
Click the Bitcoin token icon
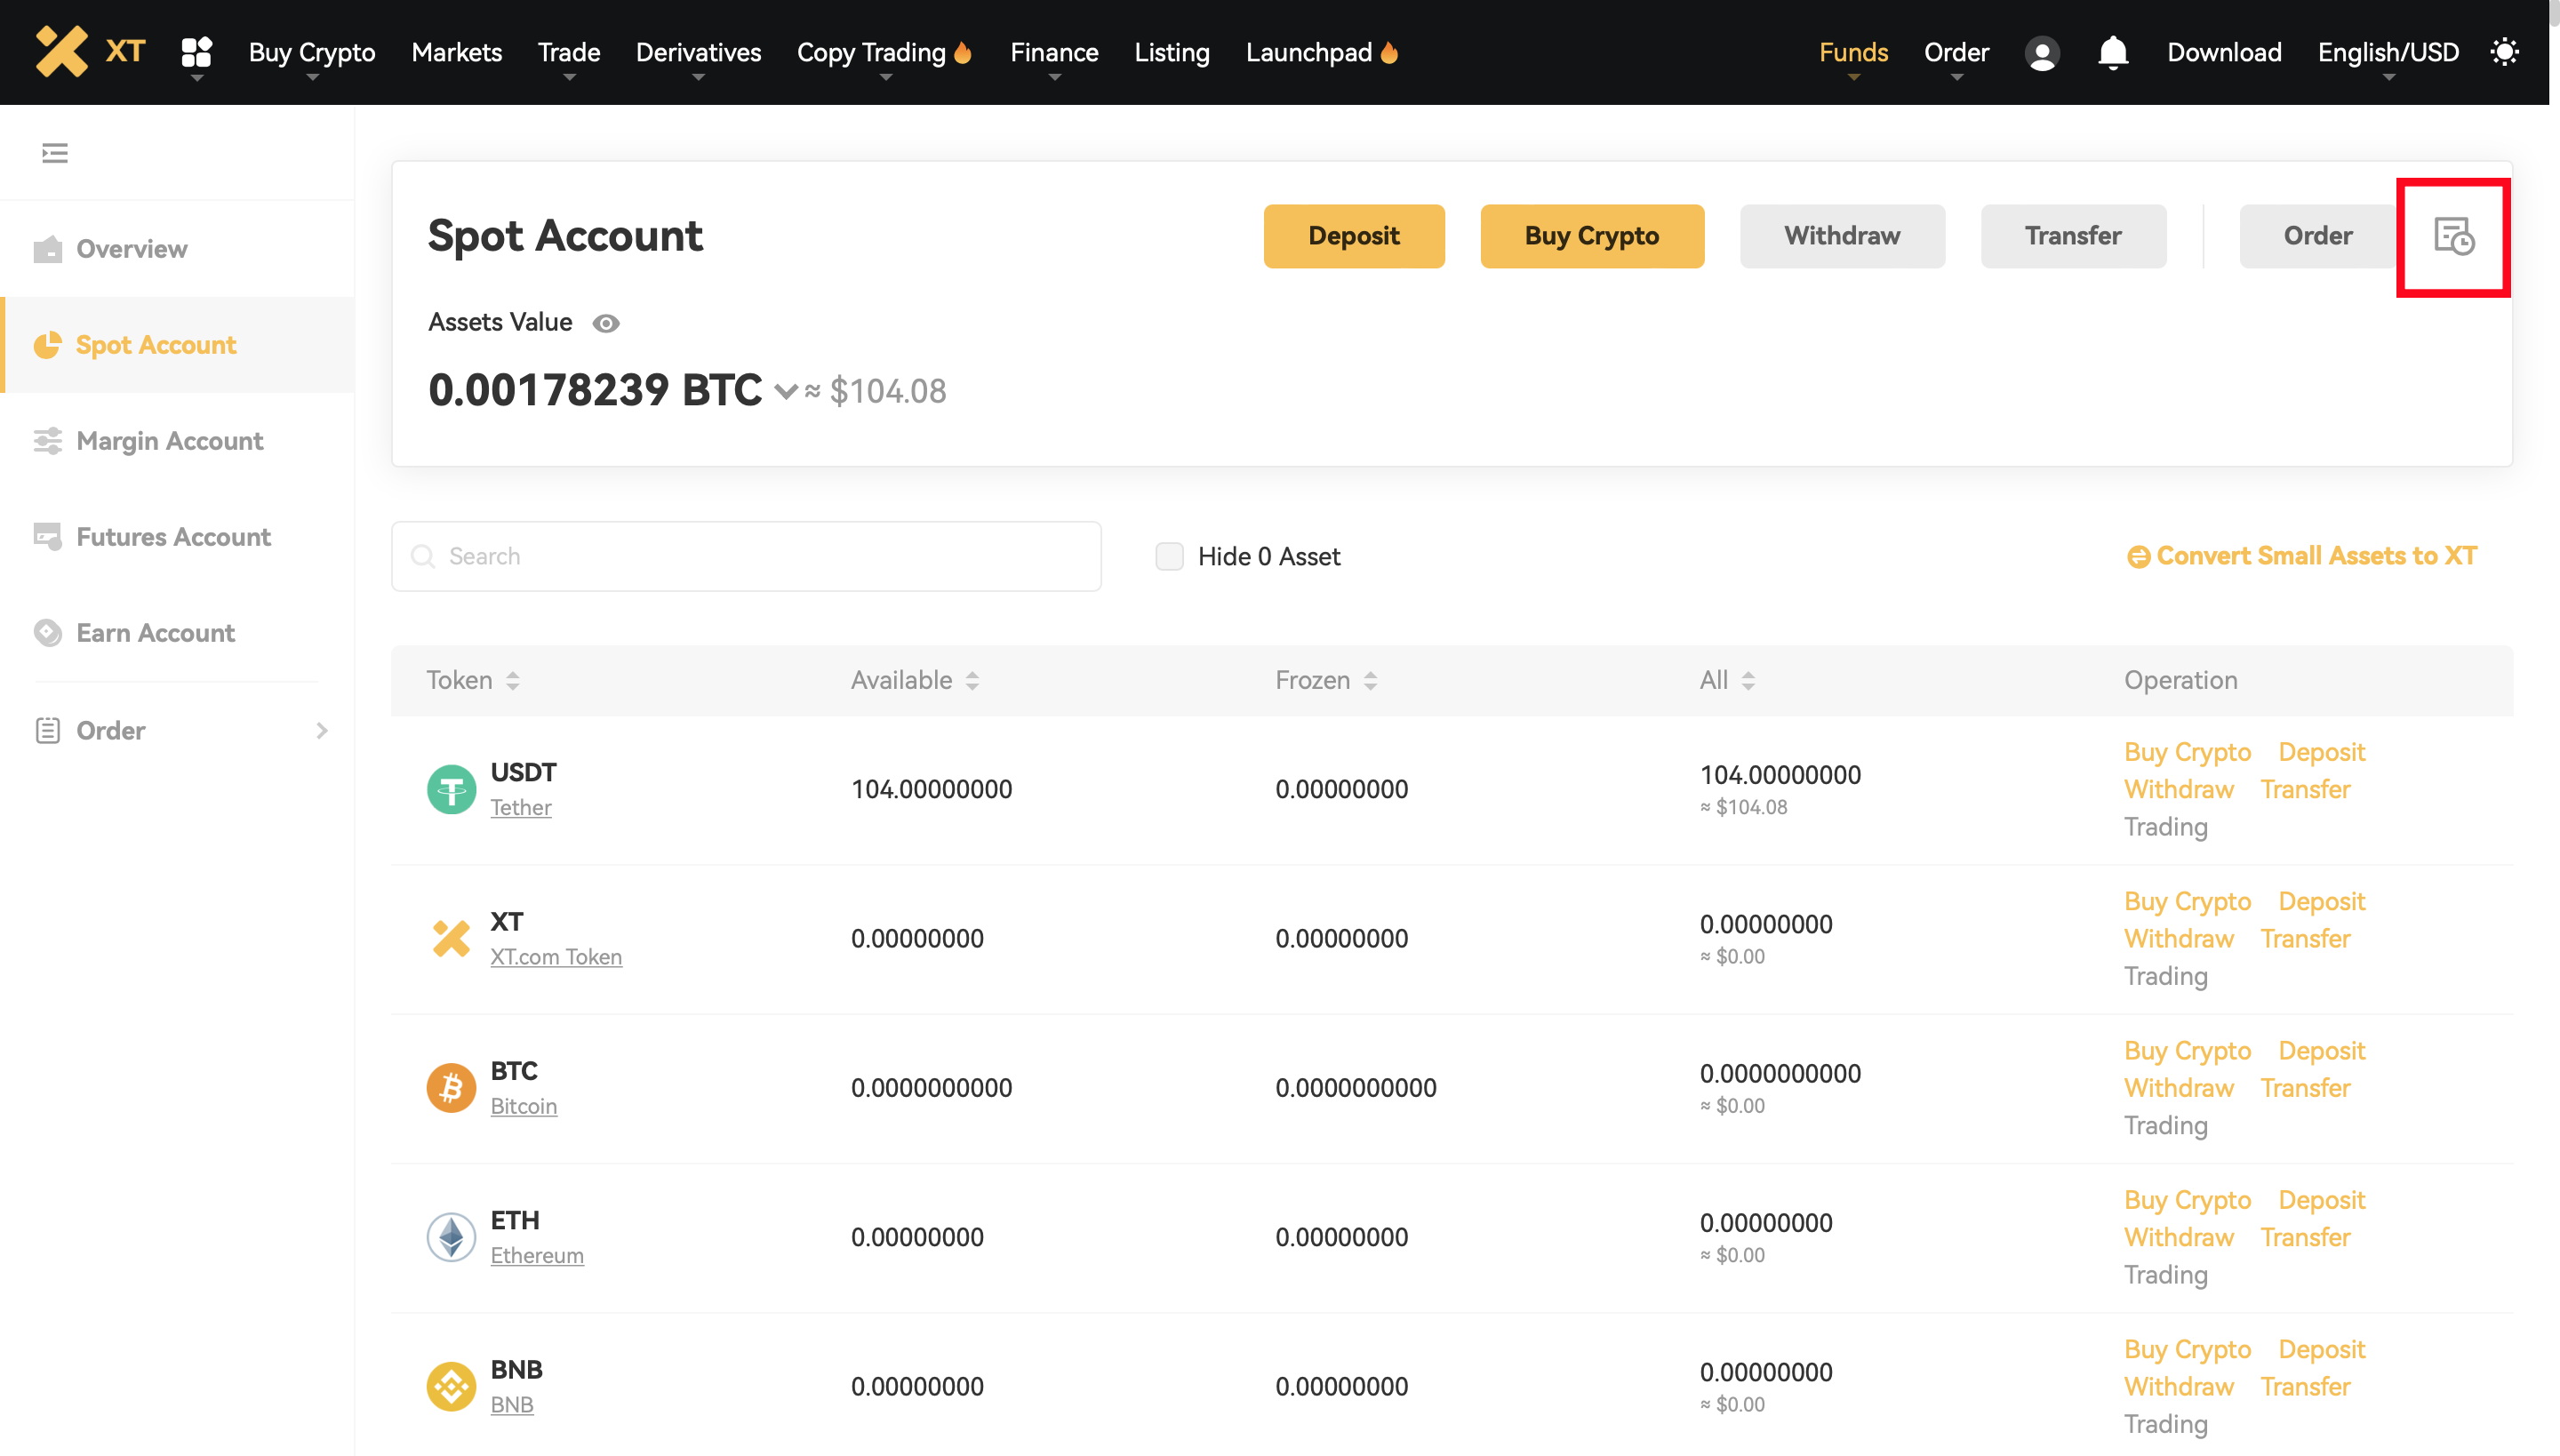point(451,1087)
